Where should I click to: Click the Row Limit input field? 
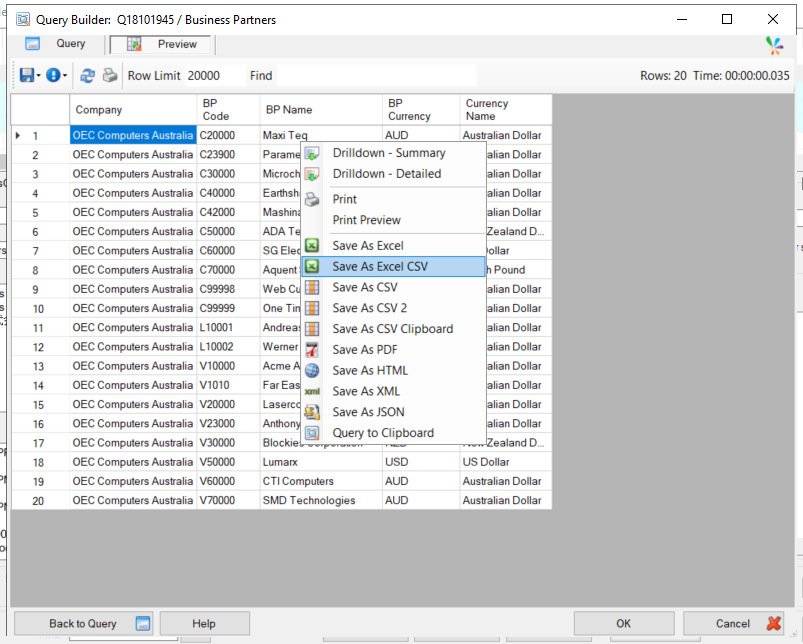point(215,76)
